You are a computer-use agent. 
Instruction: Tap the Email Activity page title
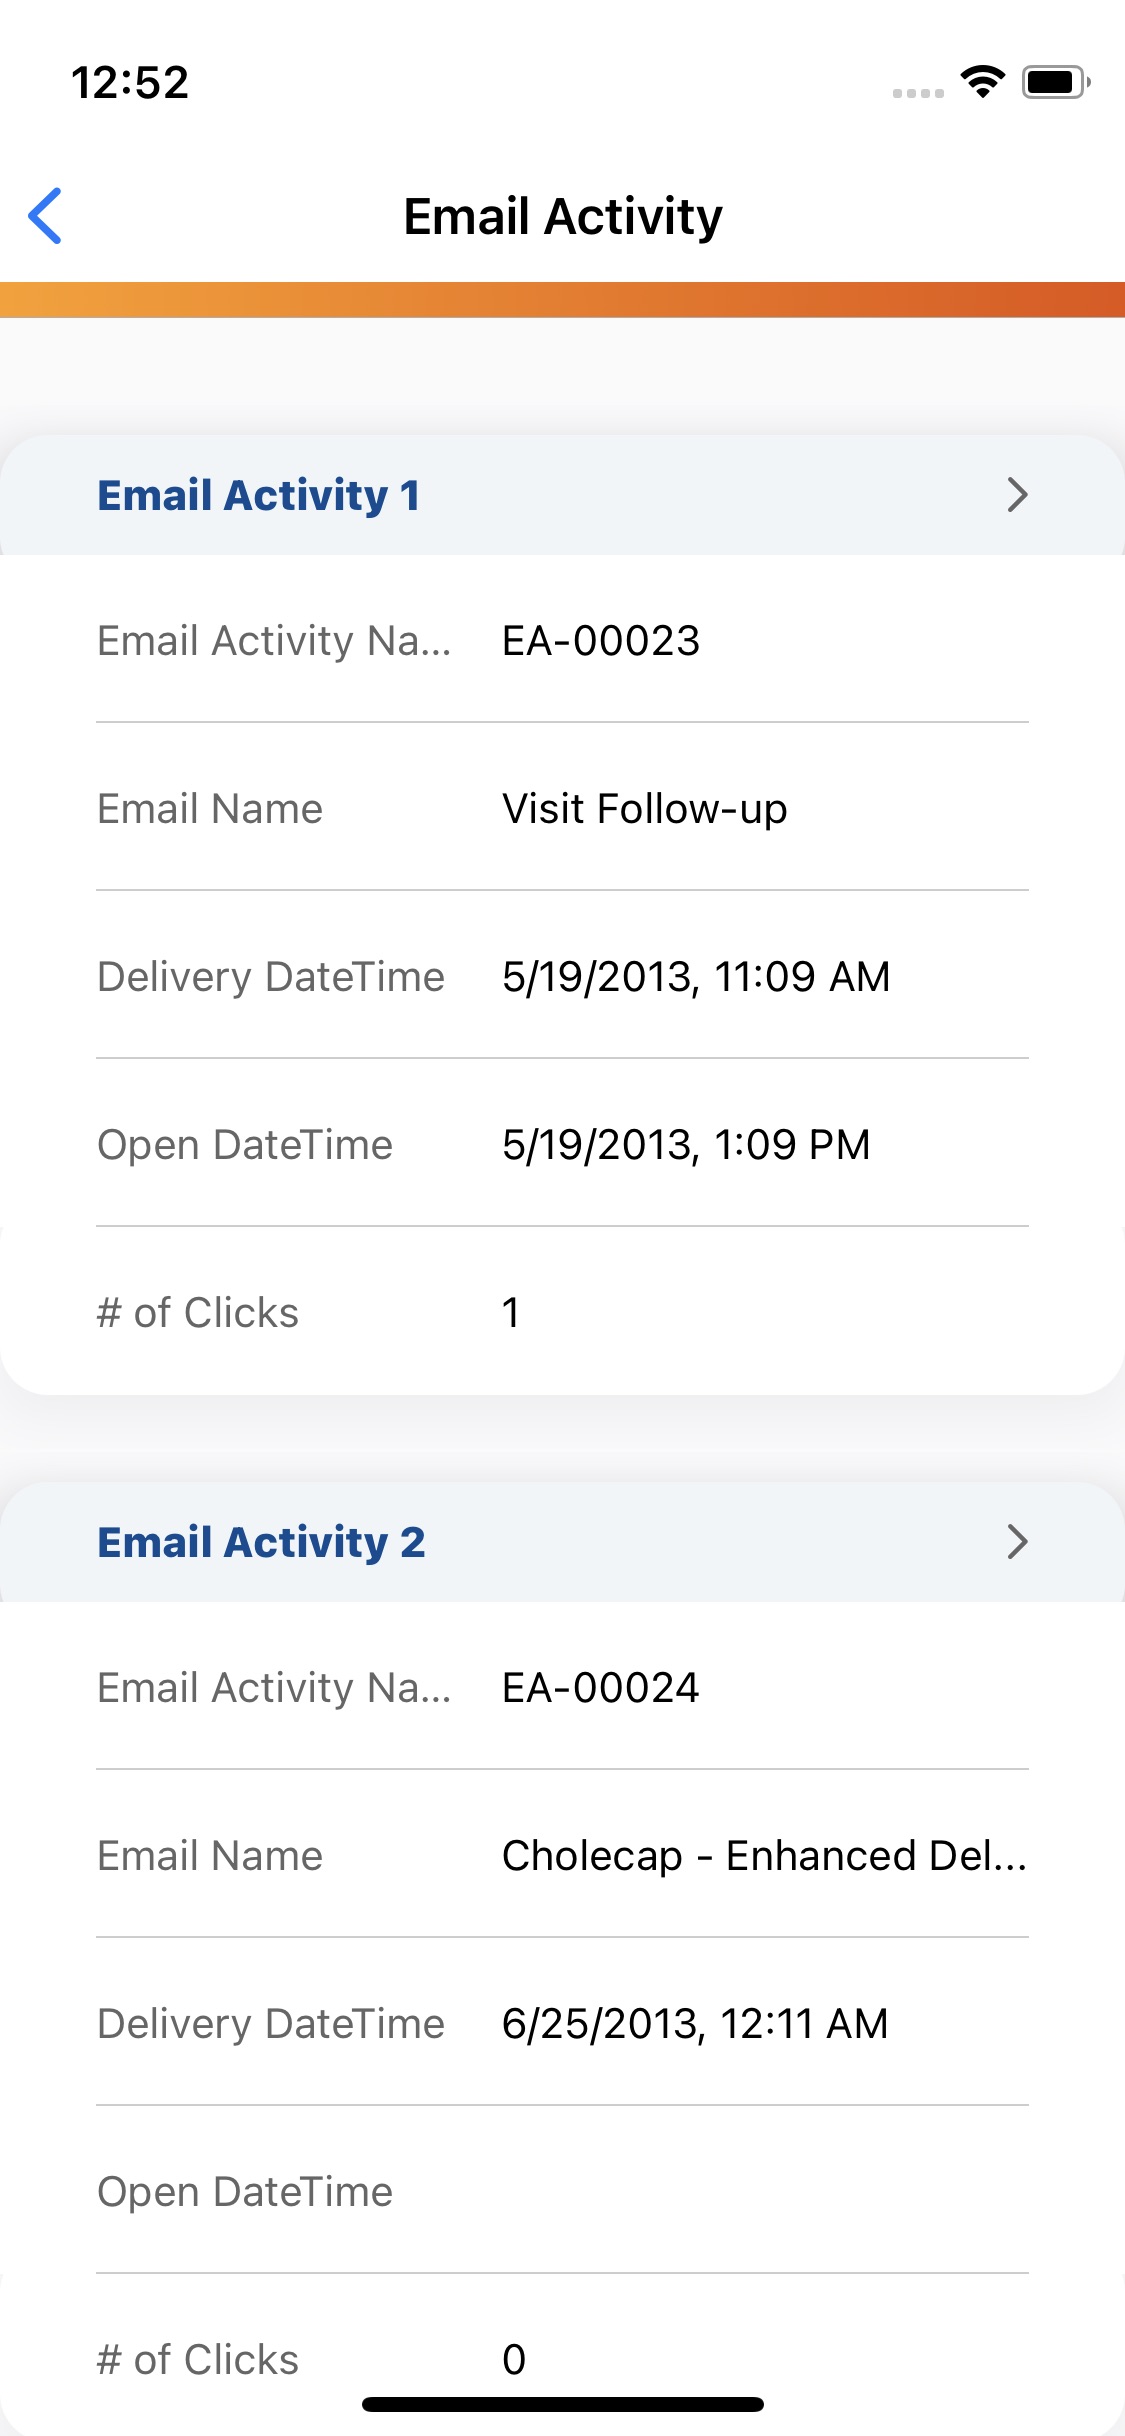tap(563, 216)
